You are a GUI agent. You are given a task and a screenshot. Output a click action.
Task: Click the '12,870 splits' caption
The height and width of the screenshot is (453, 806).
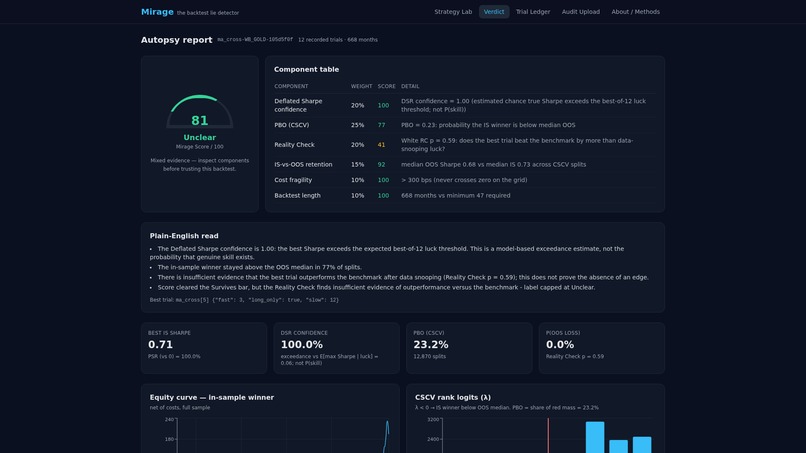click(430, 356)
